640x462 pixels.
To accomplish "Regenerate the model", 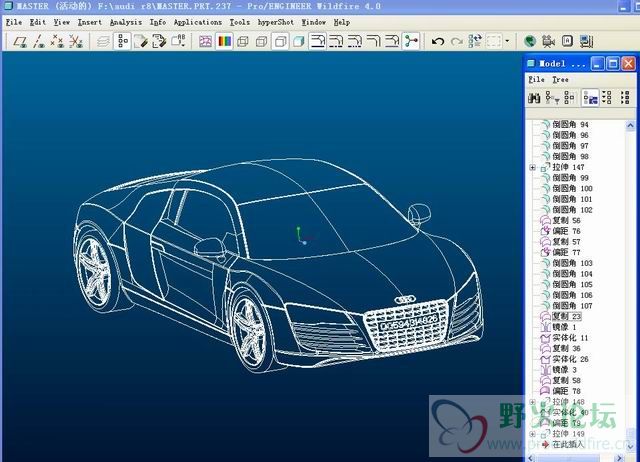I will (x=475, y=41).
